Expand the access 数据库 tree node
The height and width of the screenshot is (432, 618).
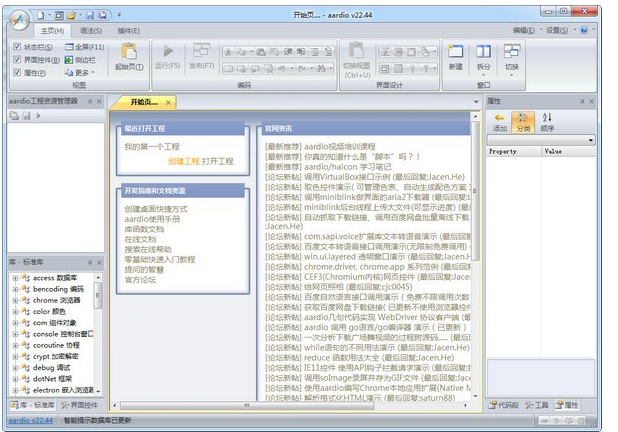[x=15, y=278]
